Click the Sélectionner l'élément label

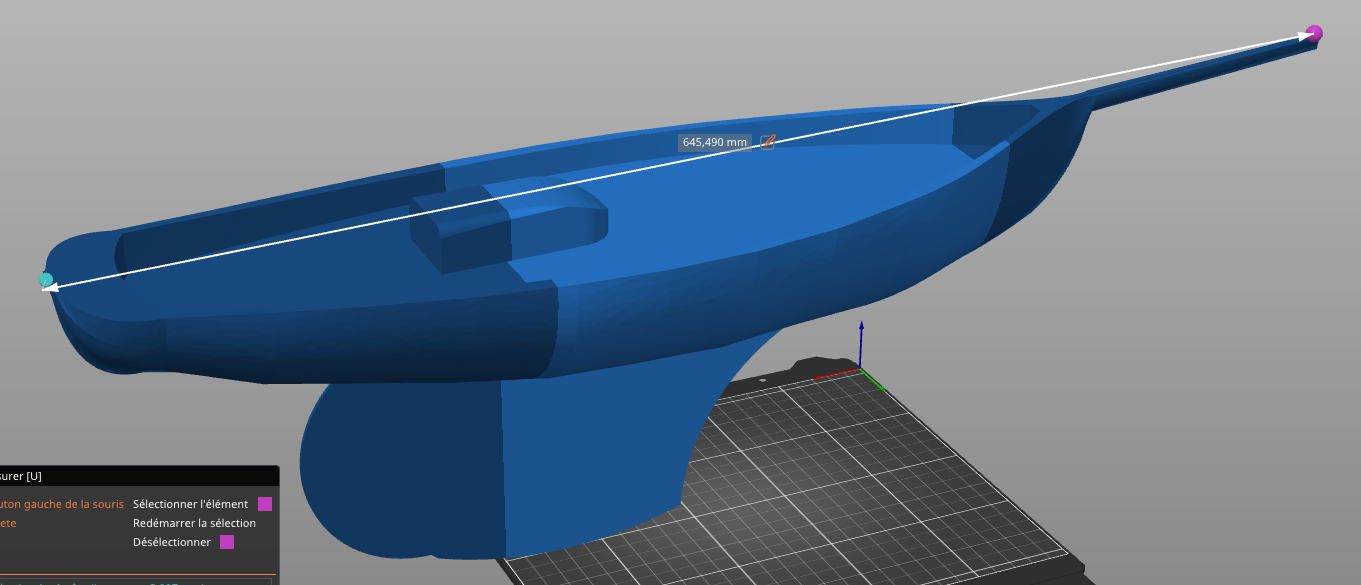pos(190,504)
